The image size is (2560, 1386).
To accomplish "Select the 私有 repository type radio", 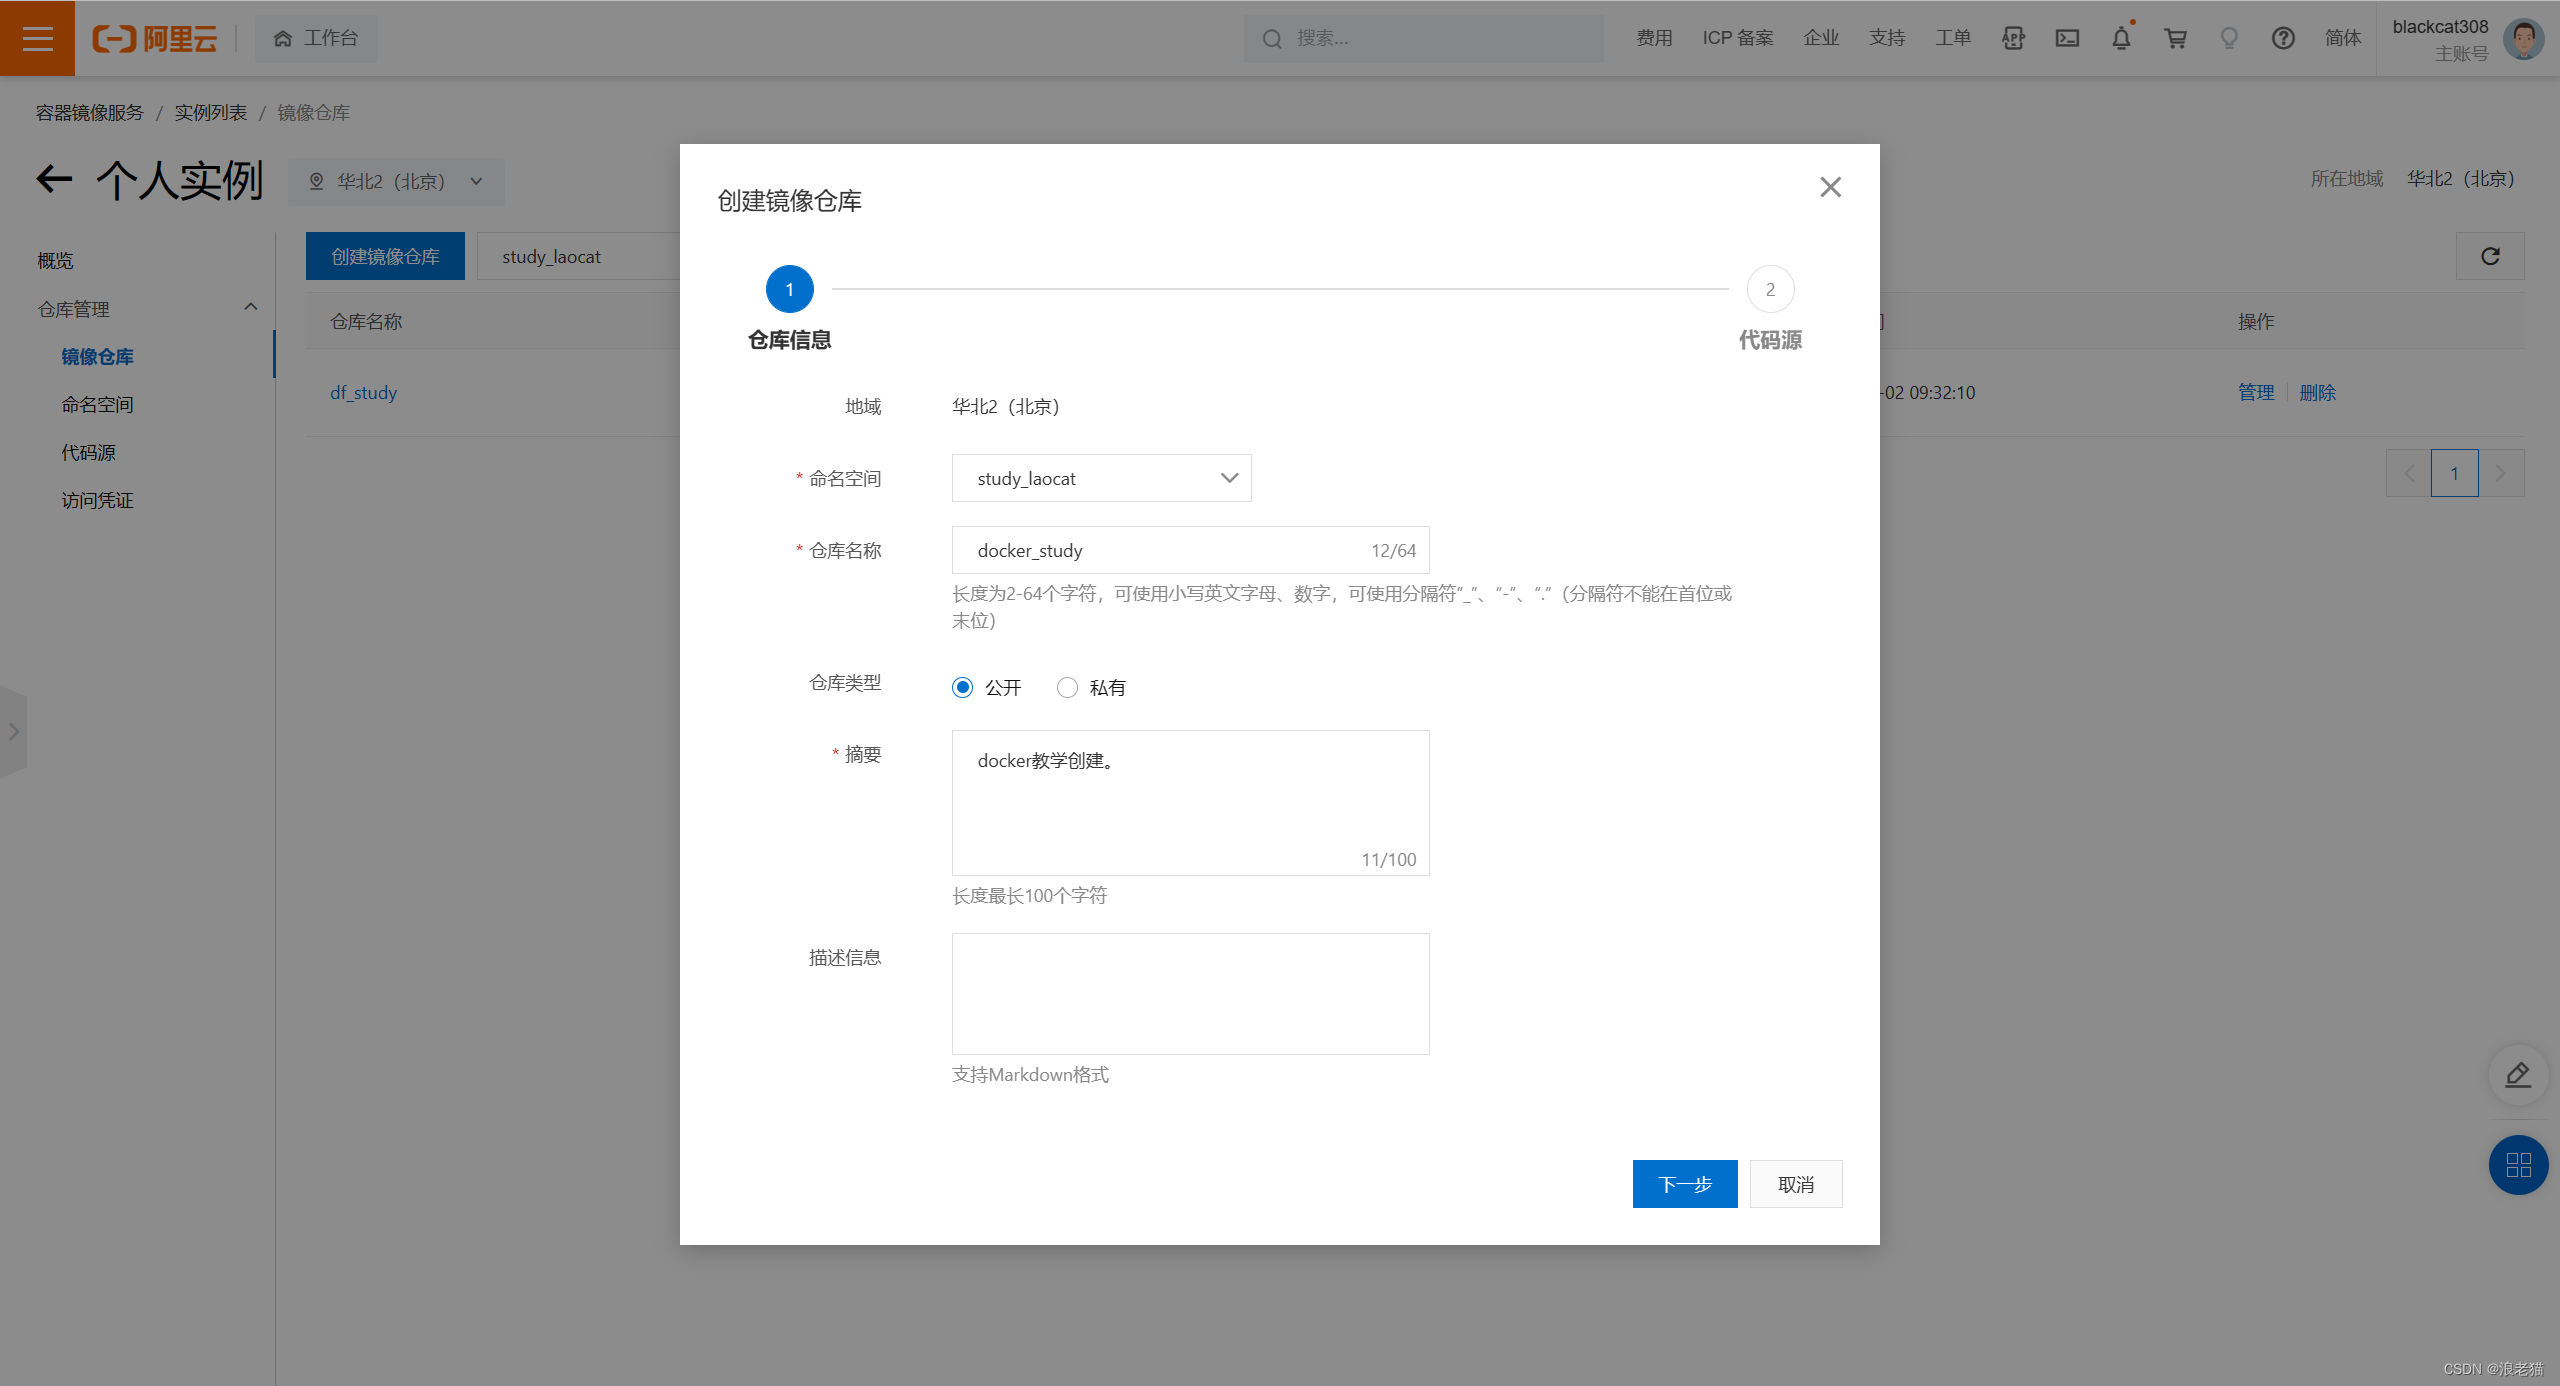I will click(x=1067, y=688).
